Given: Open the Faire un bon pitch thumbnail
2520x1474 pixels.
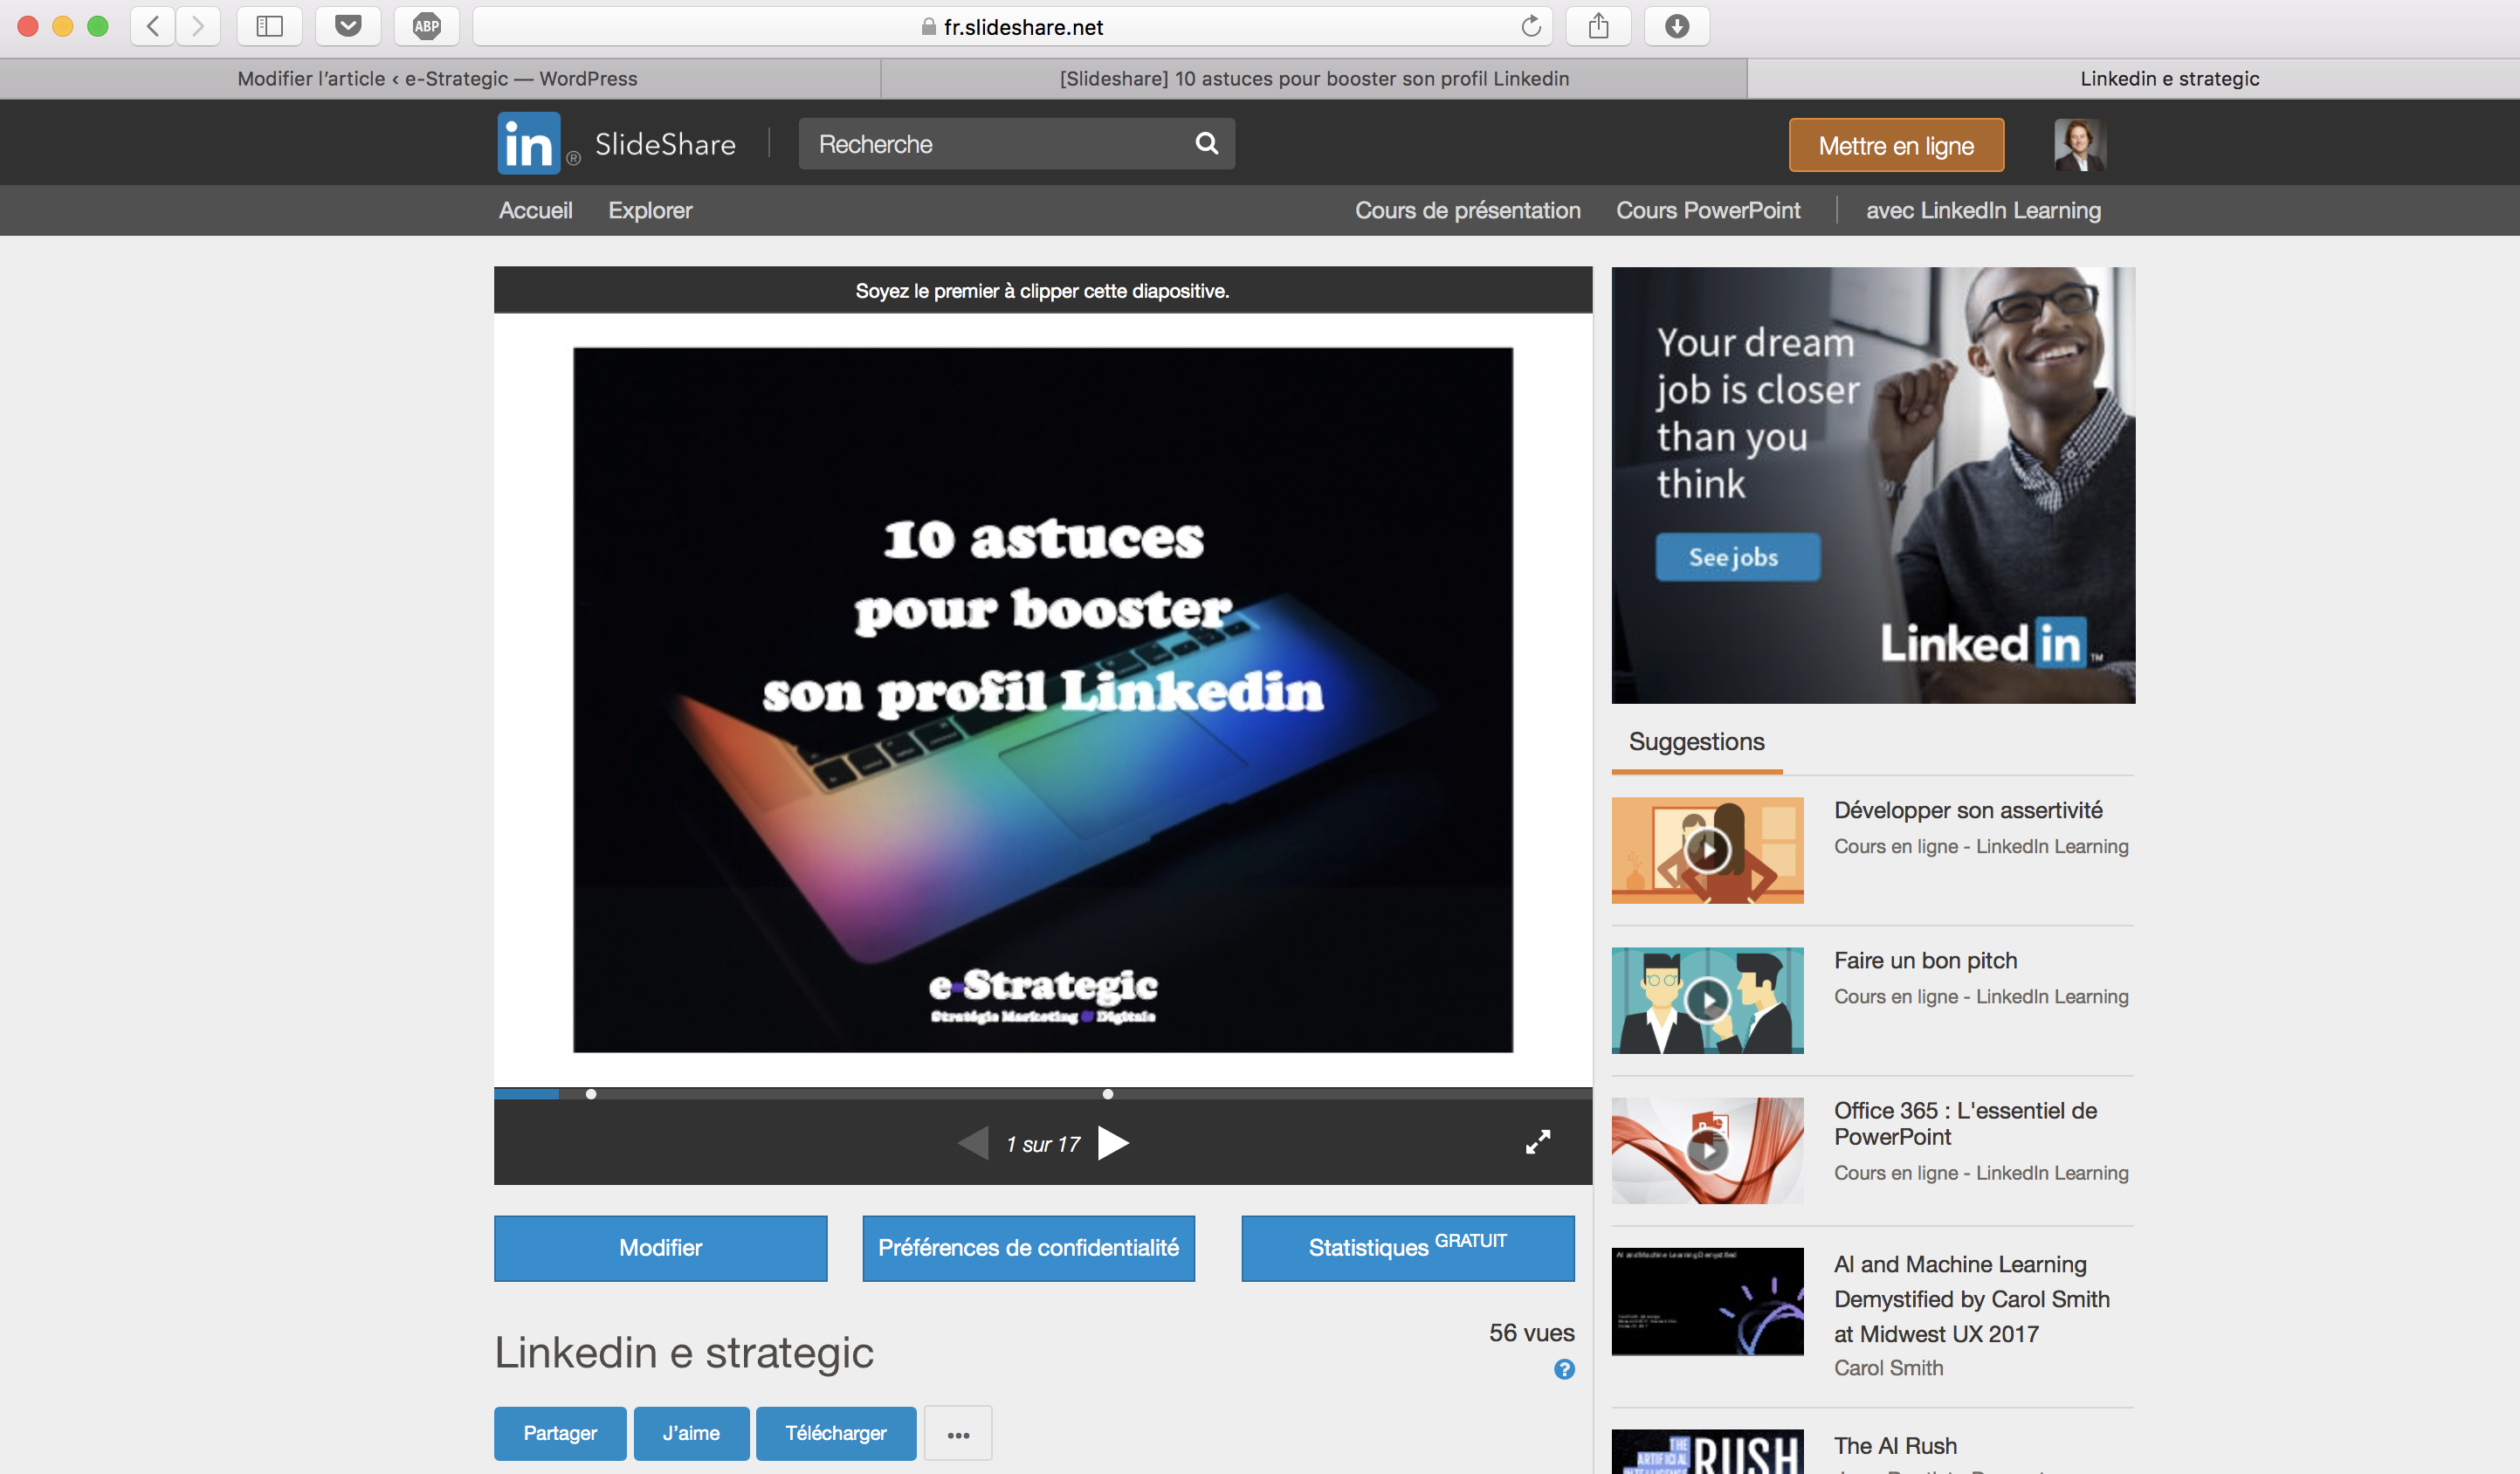Looking at the screenshot, I should click(1707, 1000).
